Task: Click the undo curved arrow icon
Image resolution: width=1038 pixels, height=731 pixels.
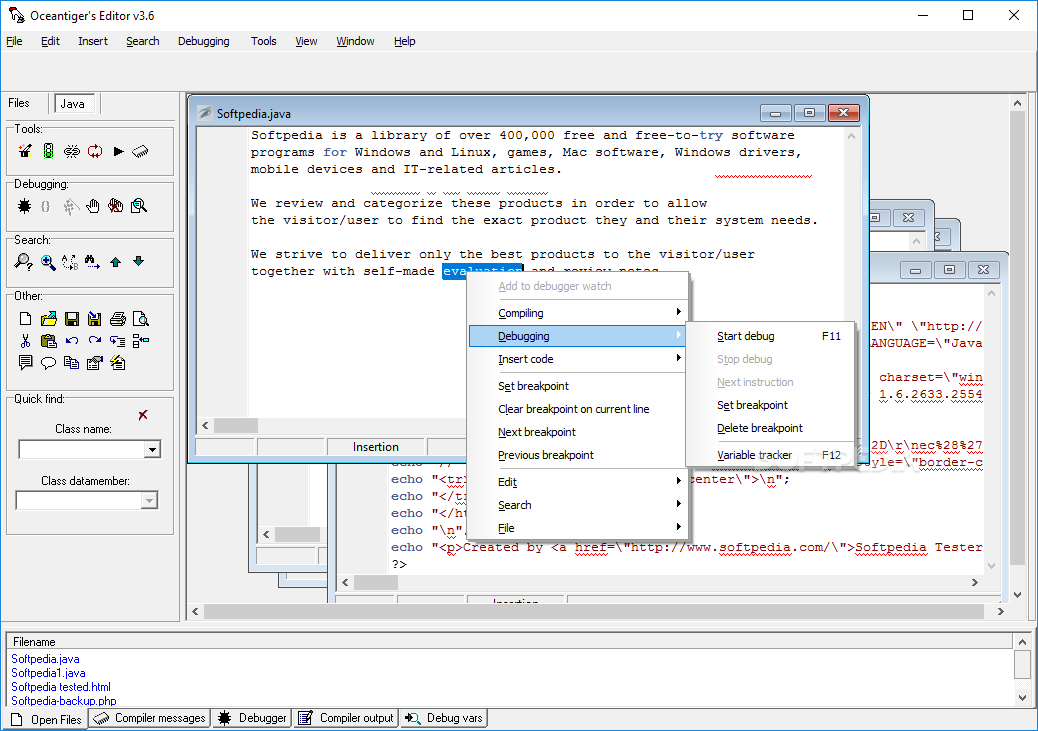Action: 71,340
